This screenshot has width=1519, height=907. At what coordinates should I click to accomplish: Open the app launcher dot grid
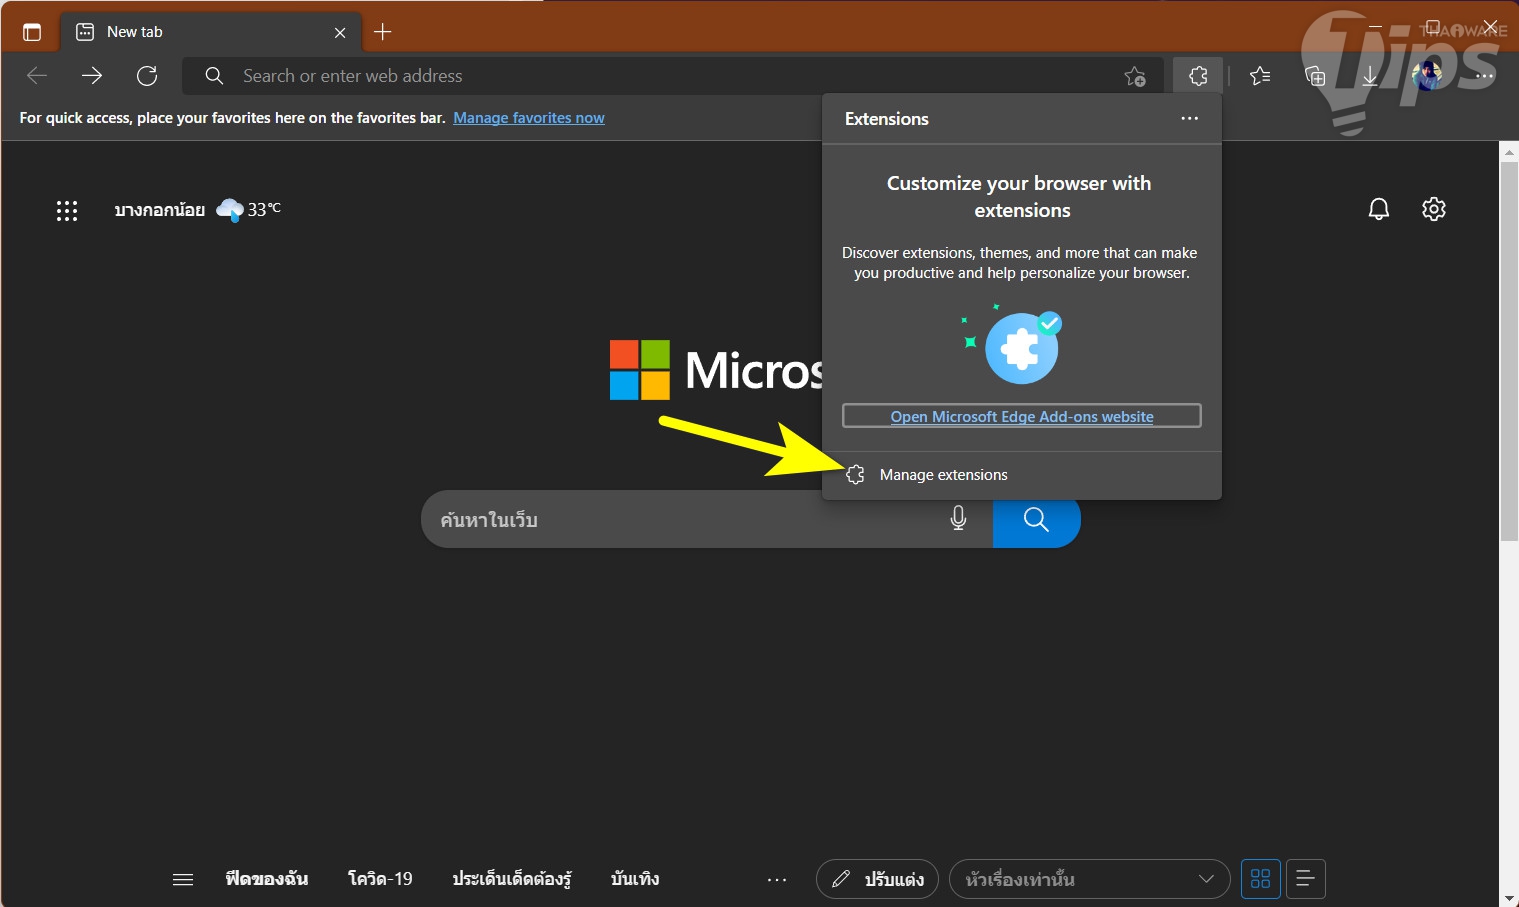(x=67, y=210)
